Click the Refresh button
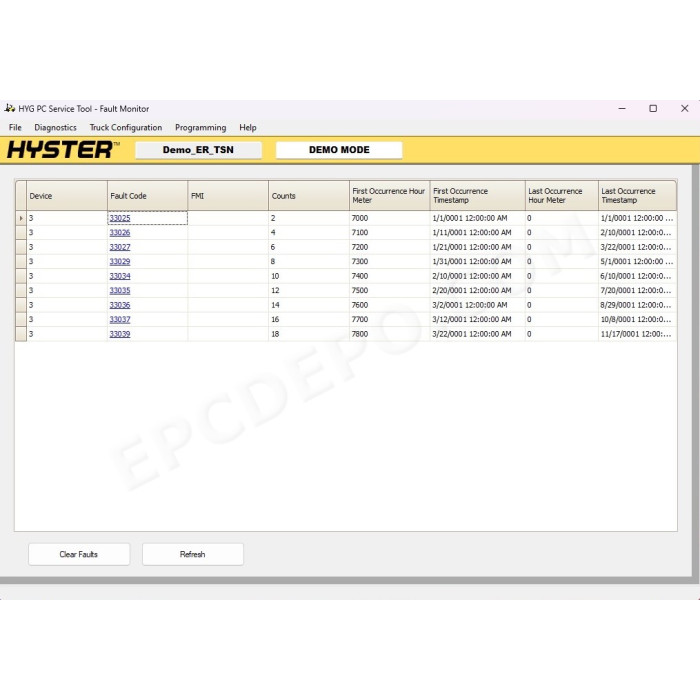The height and width of the screenshot is (700, 700). pos(193,554)
